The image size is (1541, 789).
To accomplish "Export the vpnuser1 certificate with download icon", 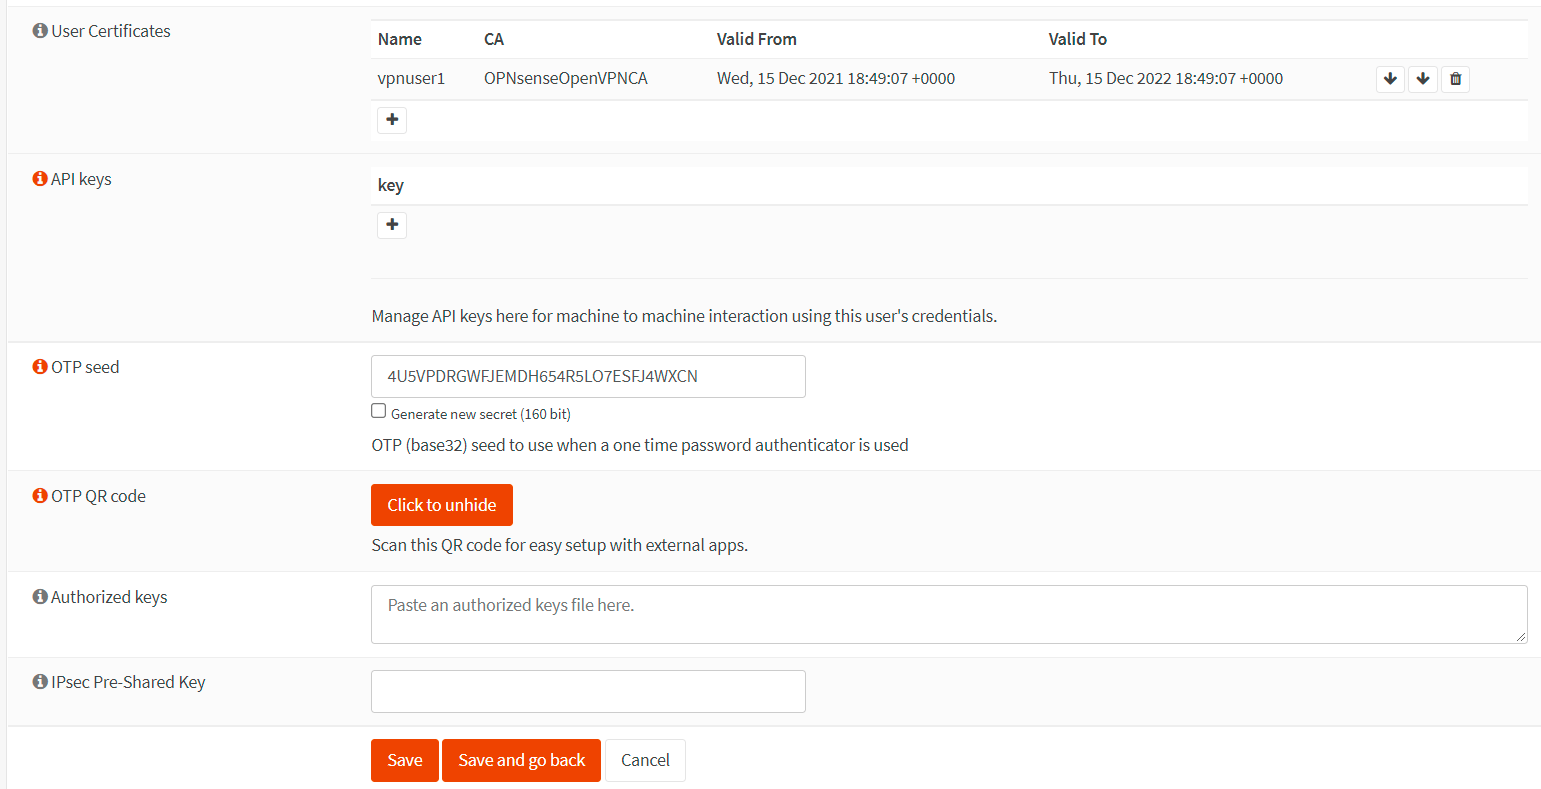I will click(1390, 78).
